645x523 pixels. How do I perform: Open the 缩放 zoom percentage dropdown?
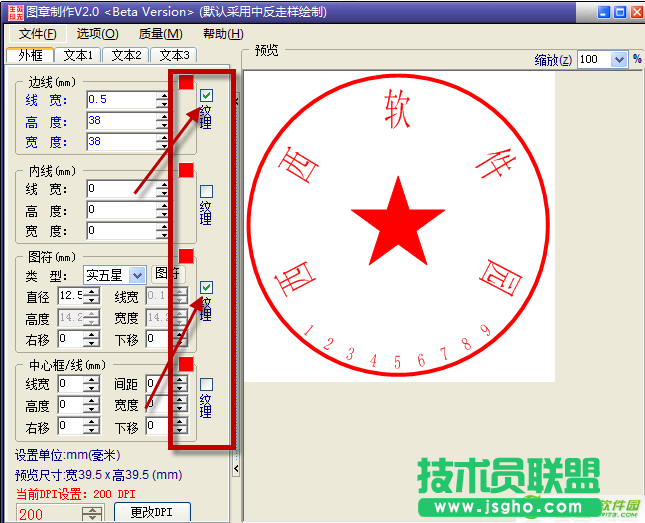click(619, 60)
